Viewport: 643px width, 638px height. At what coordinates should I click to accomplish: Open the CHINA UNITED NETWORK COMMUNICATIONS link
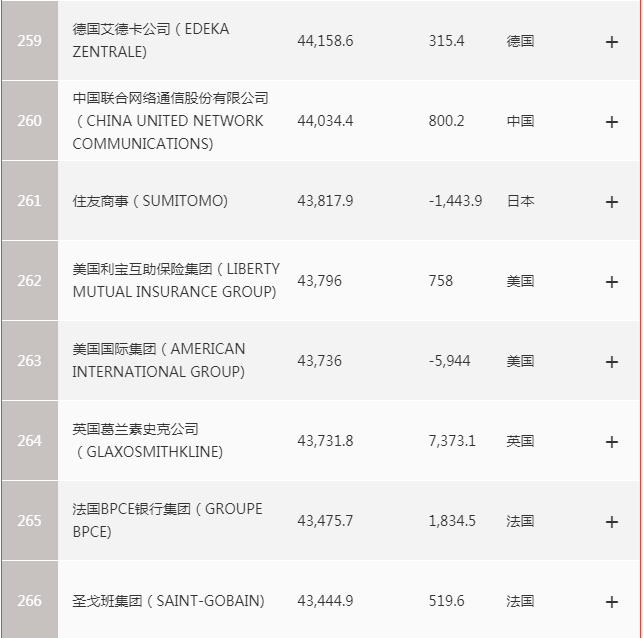tap(170, 121)
